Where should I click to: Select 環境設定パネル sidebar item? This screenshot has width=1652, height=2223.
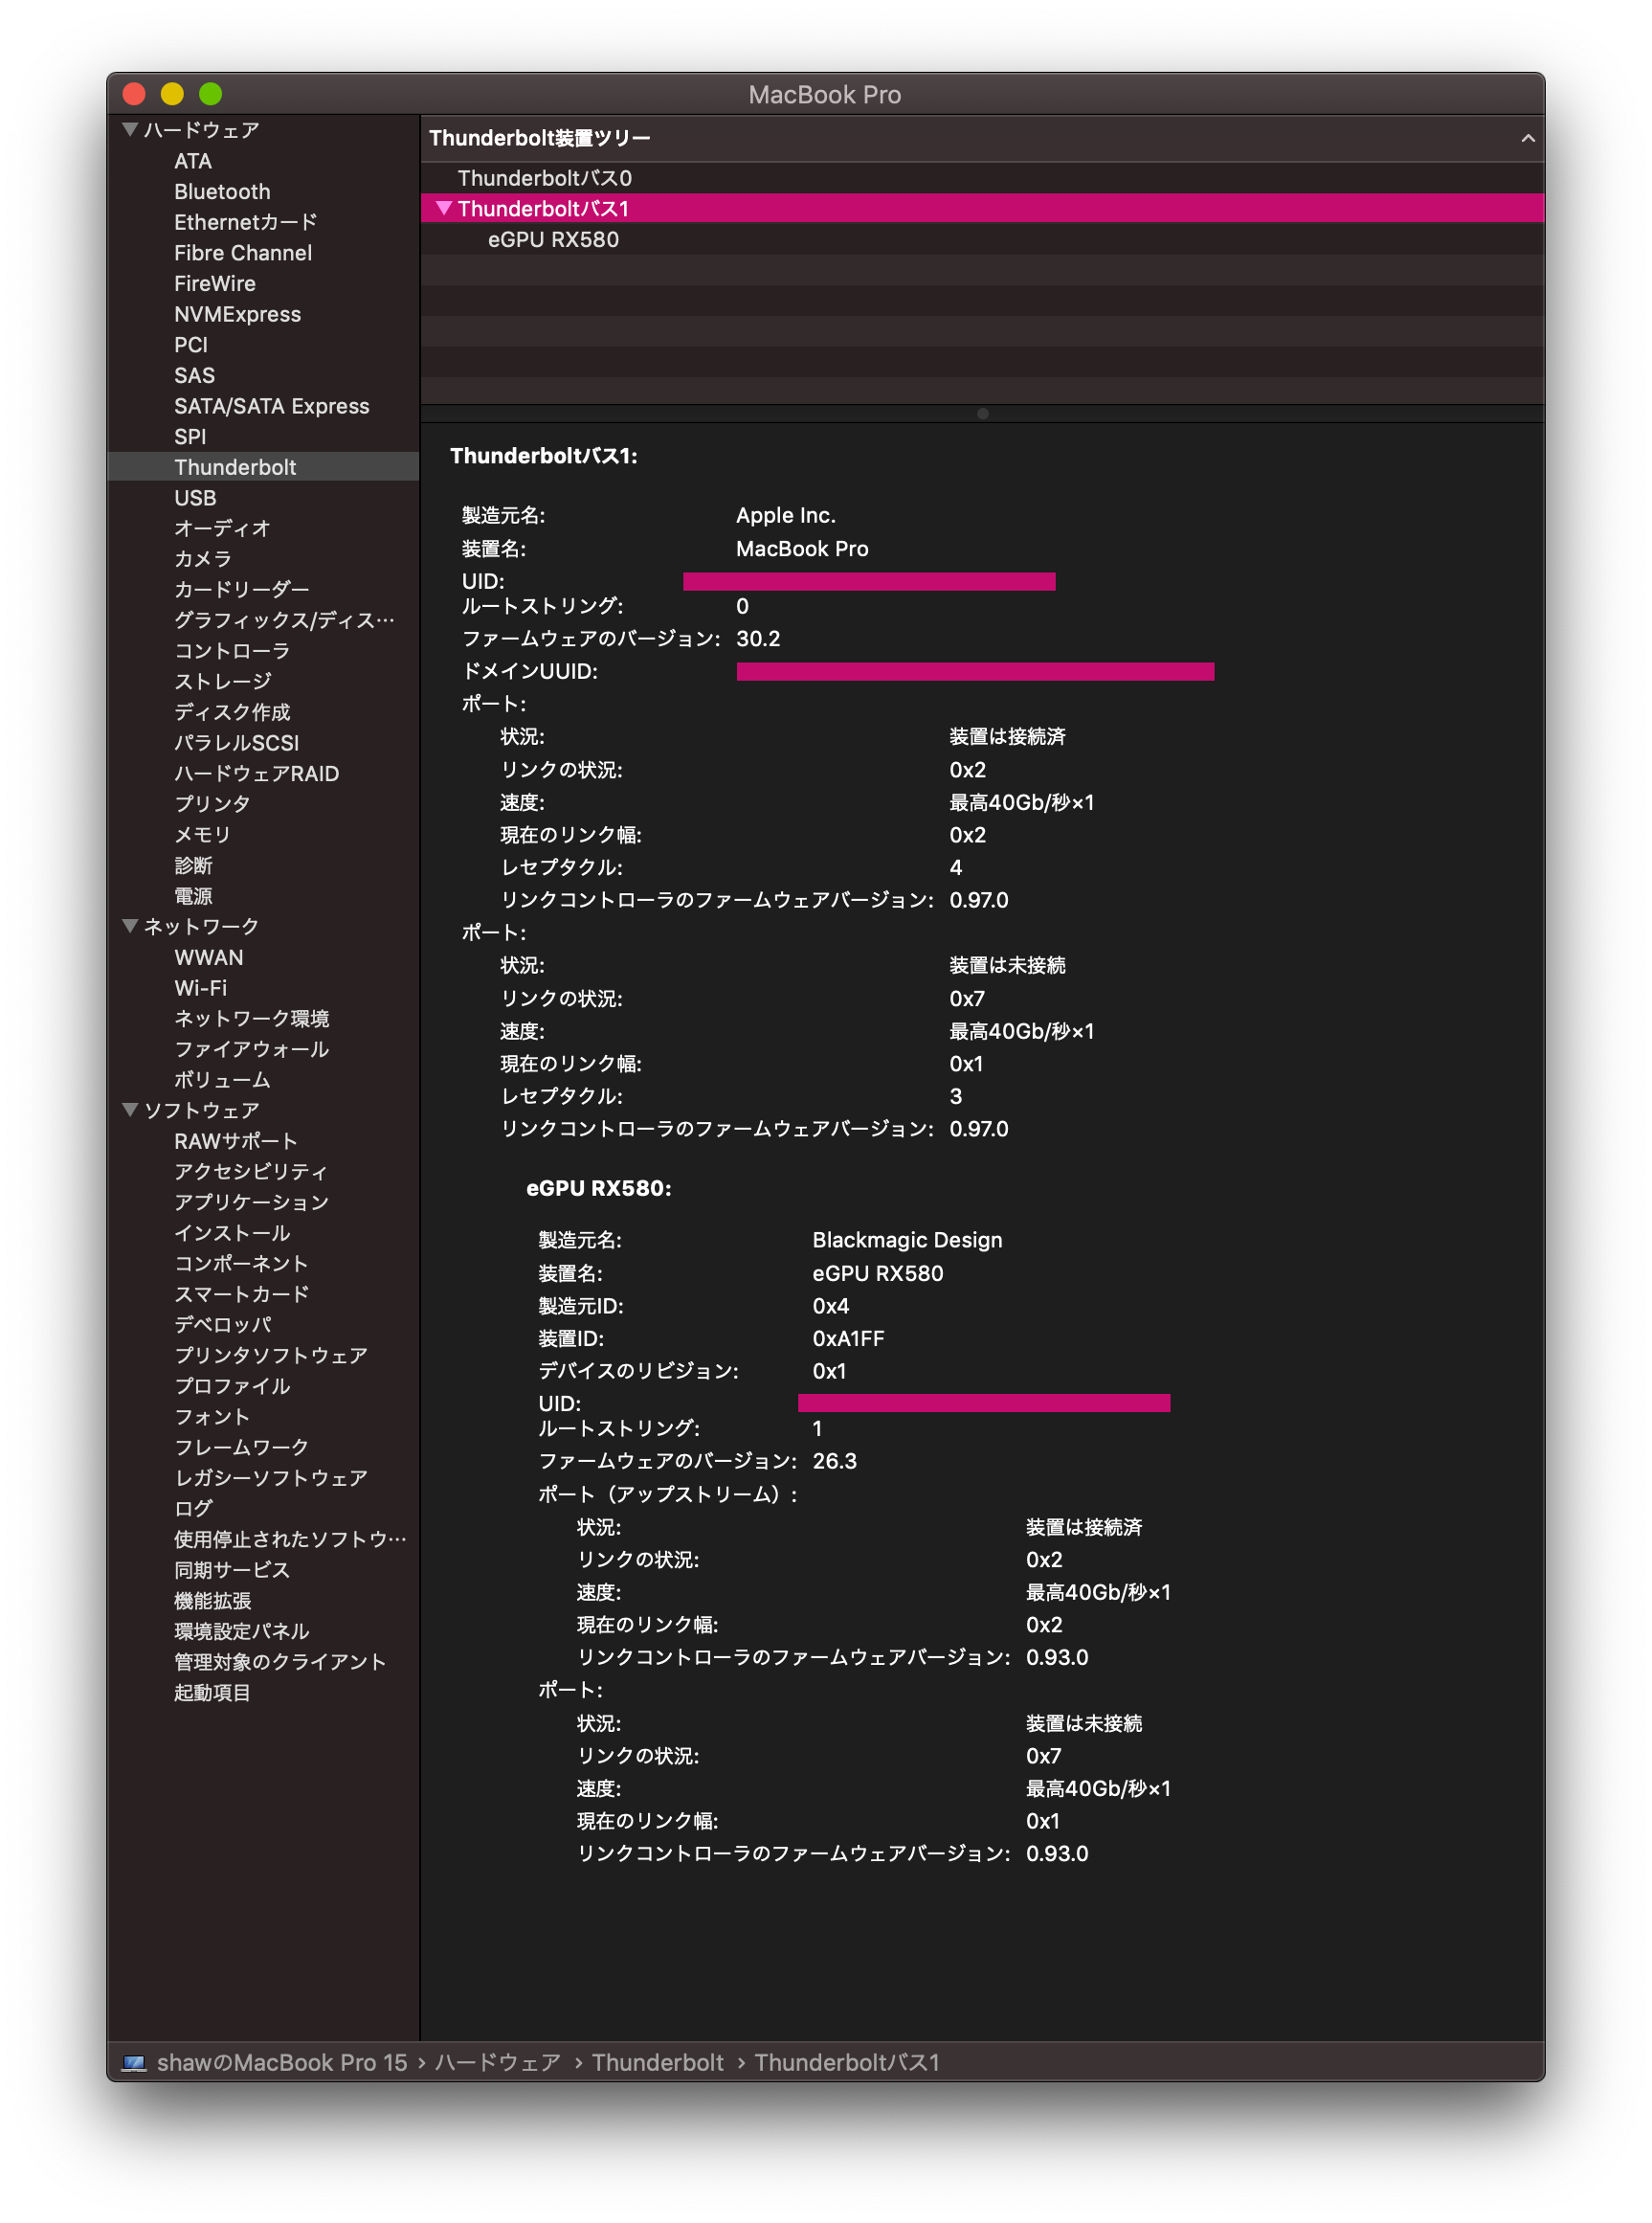tap(241, 1631)
